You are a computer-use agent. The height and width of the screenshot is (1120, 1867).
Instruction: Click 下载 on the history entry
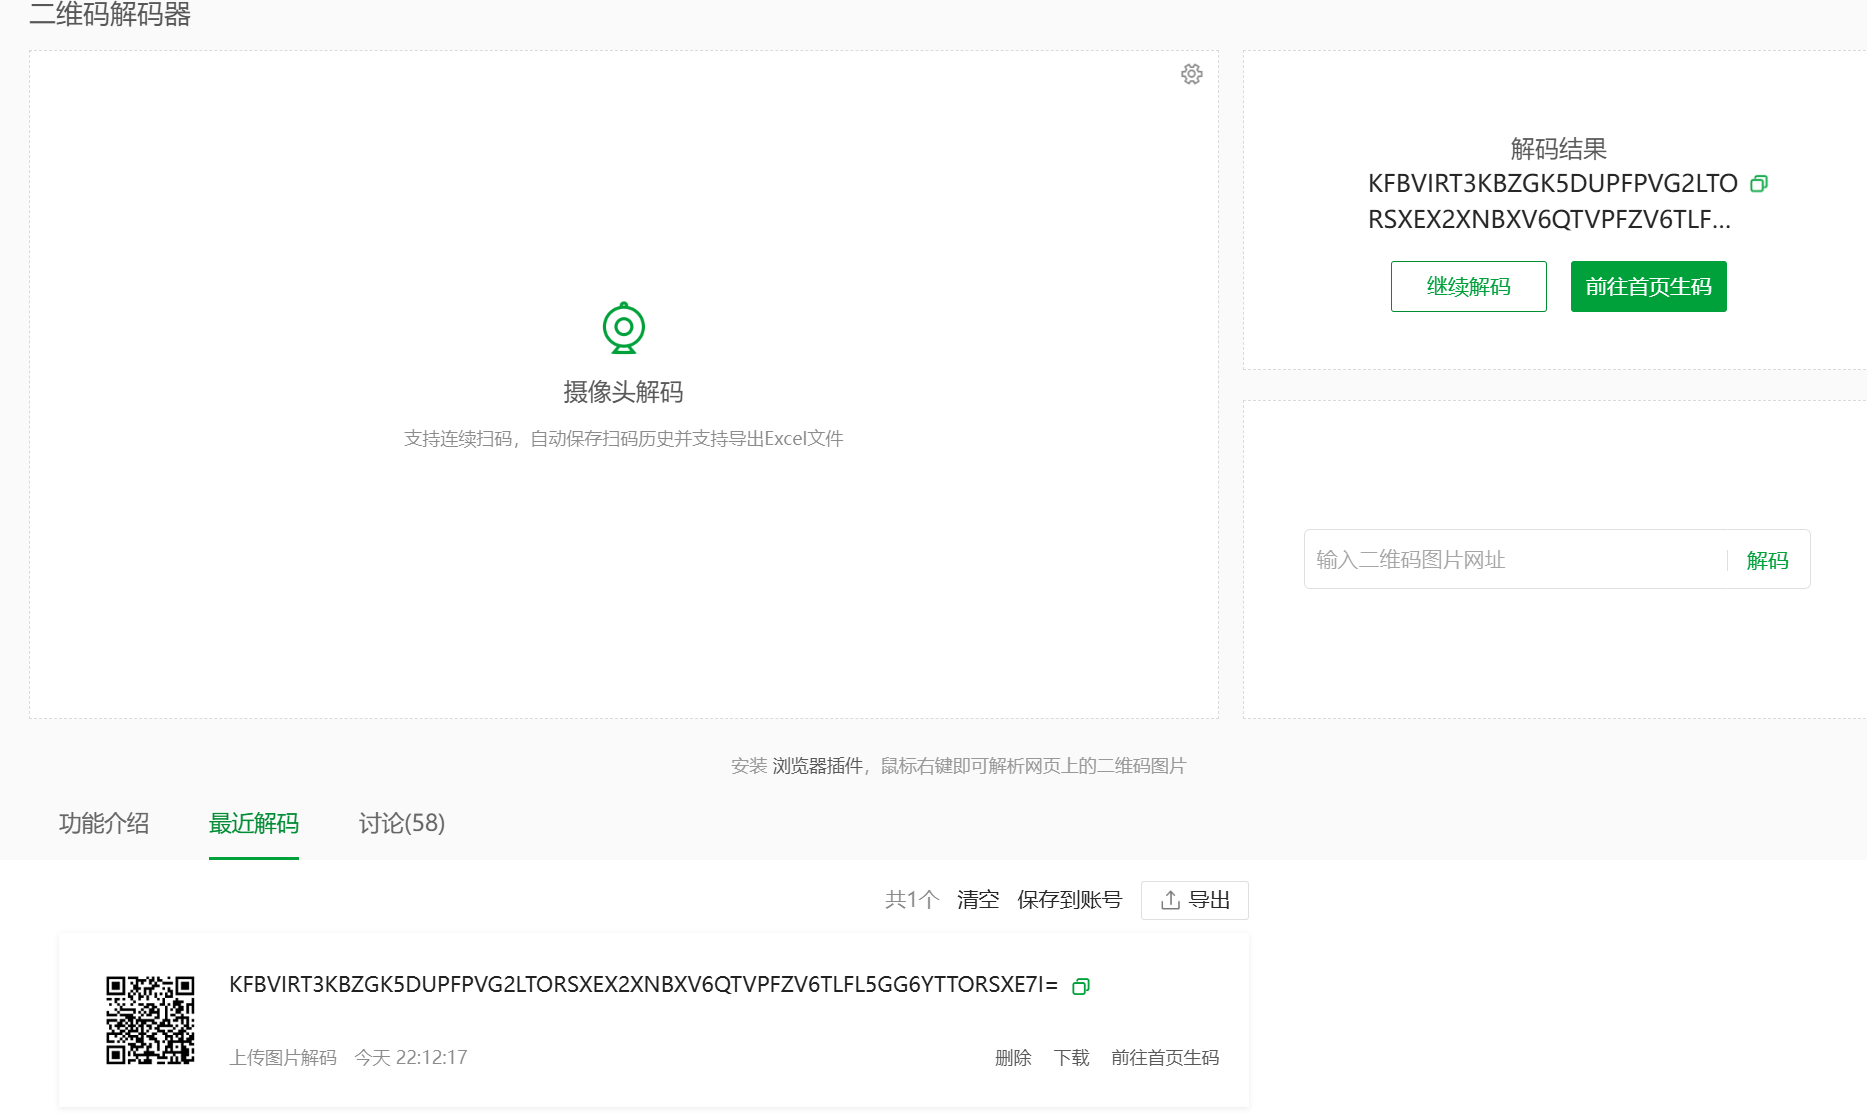[1071, 1058]
